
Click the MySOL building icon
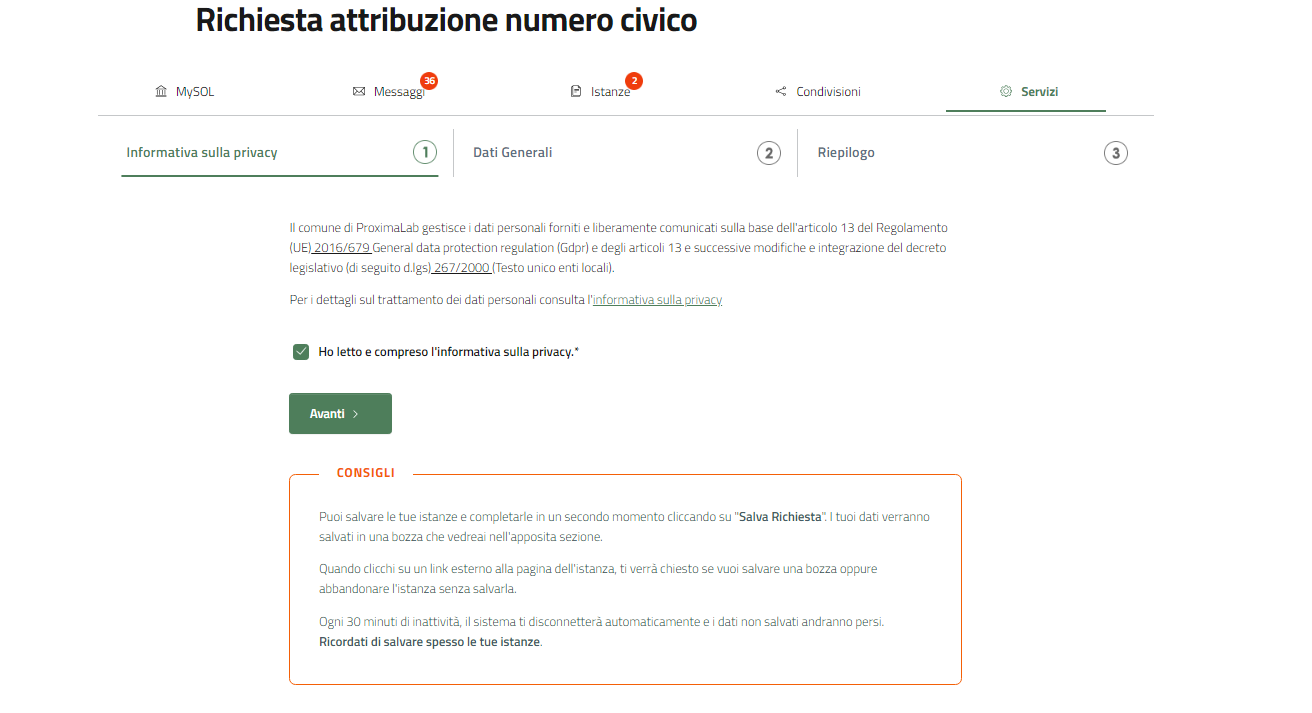(x=161, y=92)
